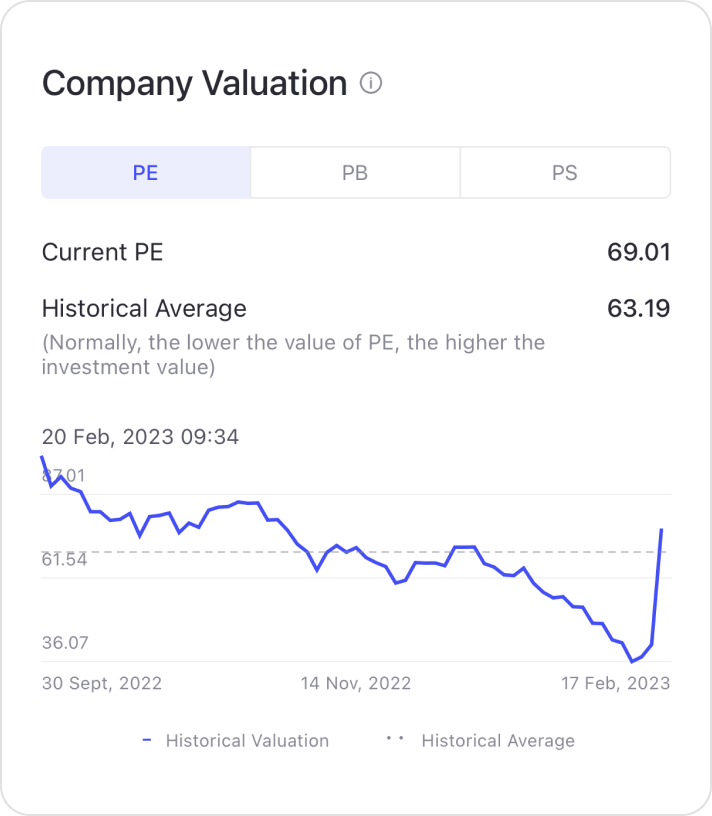Click the lowest point of the valuation line

632,661
